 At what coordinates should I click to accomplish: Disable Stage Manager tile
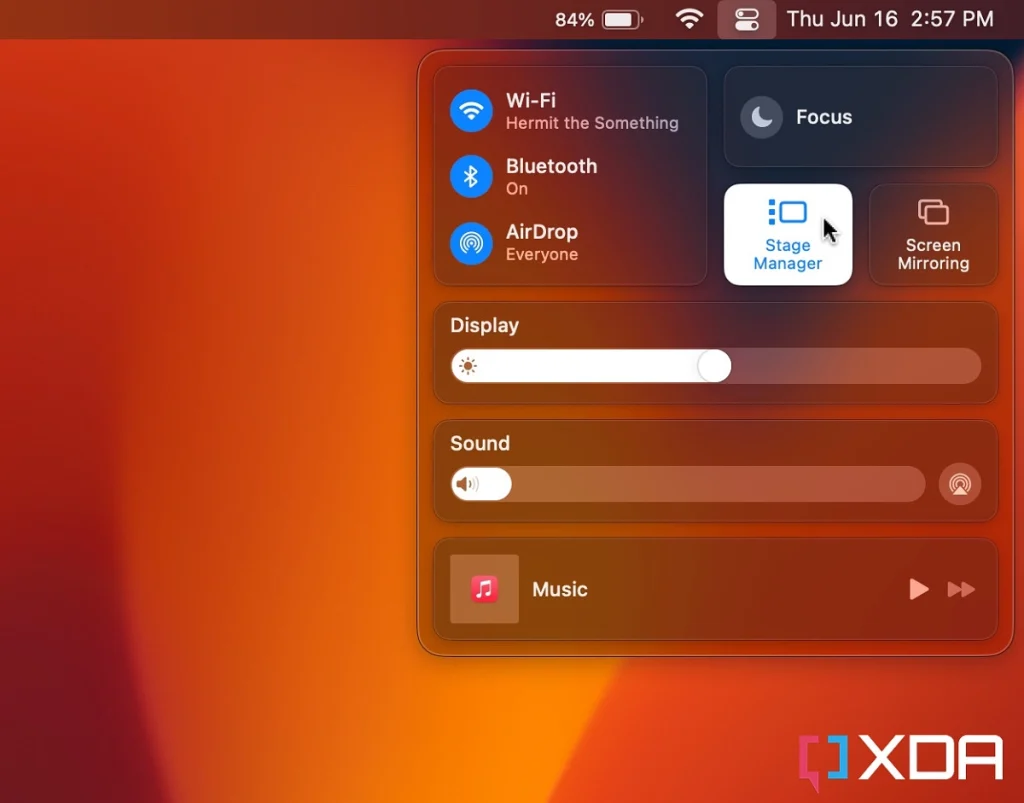click(x=788, y=234)
